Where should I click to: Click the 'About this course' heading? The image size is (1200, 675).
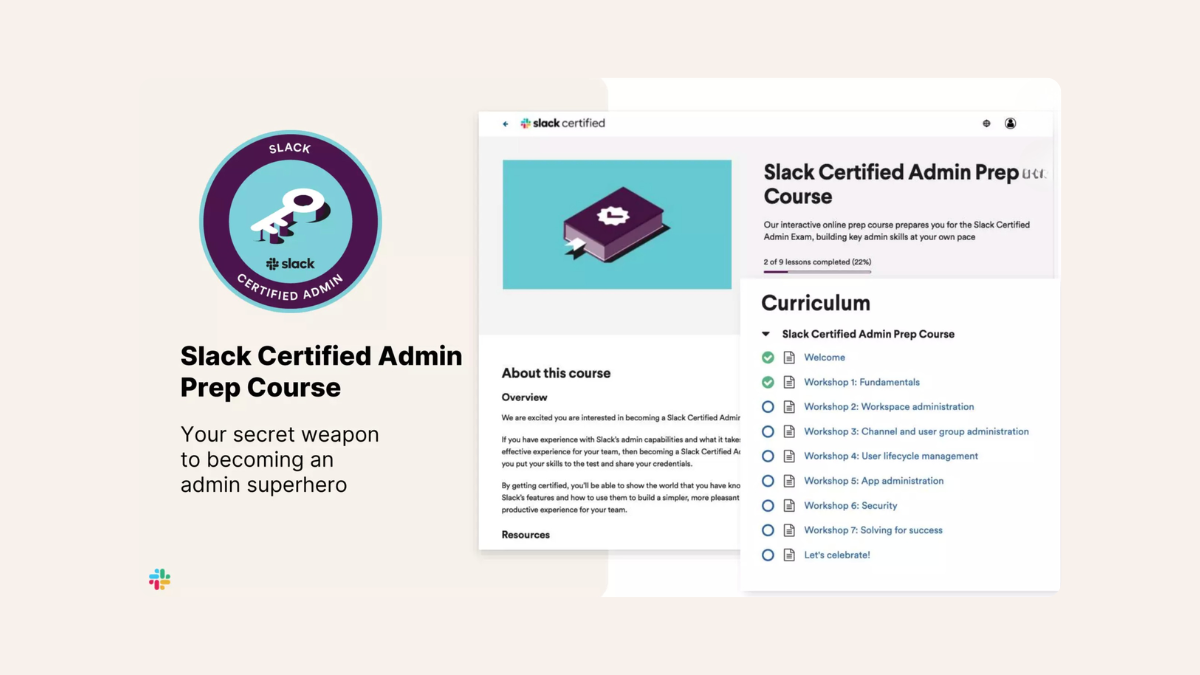556,373
